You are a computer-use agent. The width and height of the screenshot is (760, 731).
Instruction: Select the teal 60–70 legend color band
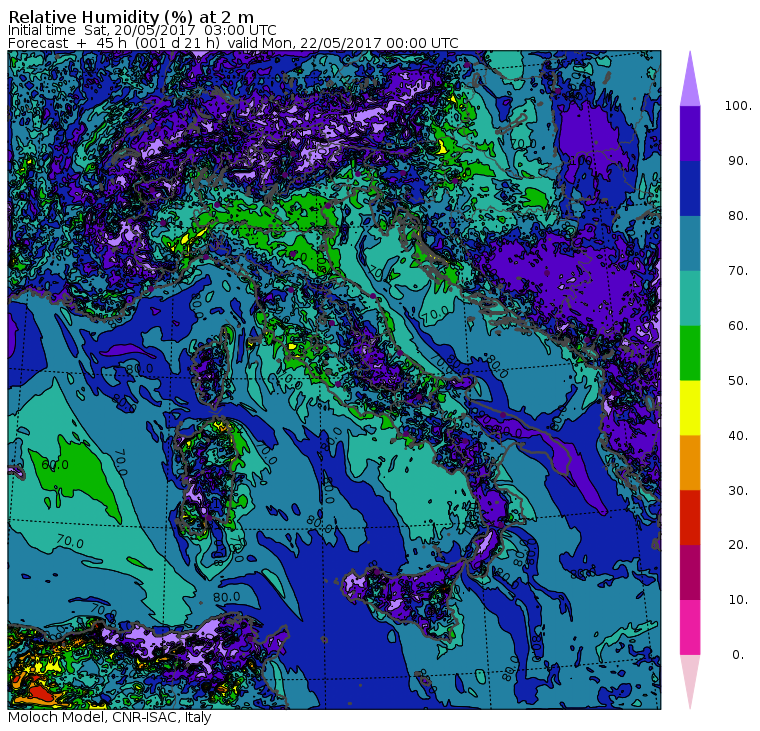click(690, 298)
